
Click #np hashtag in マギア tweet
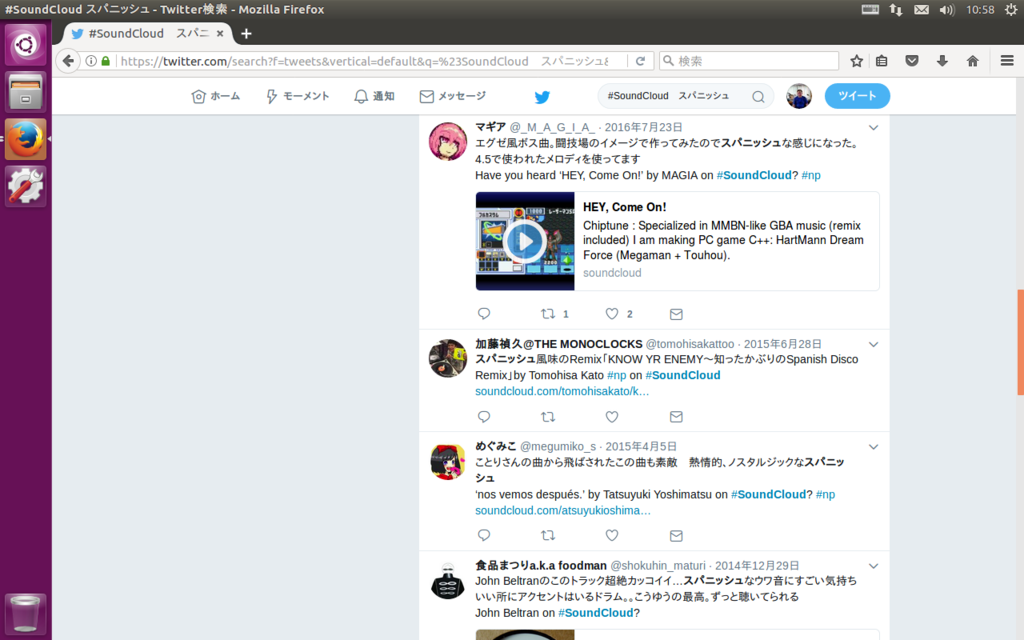pos(811,175)
